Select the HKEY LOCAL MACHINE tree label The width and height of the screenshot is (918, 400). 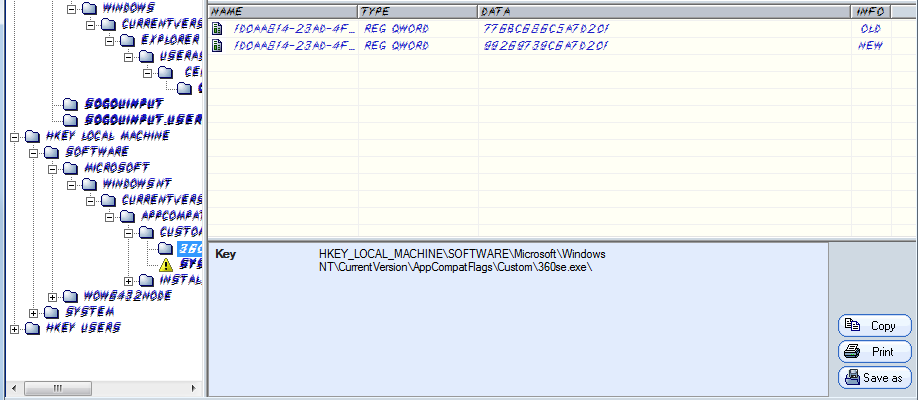108,136
